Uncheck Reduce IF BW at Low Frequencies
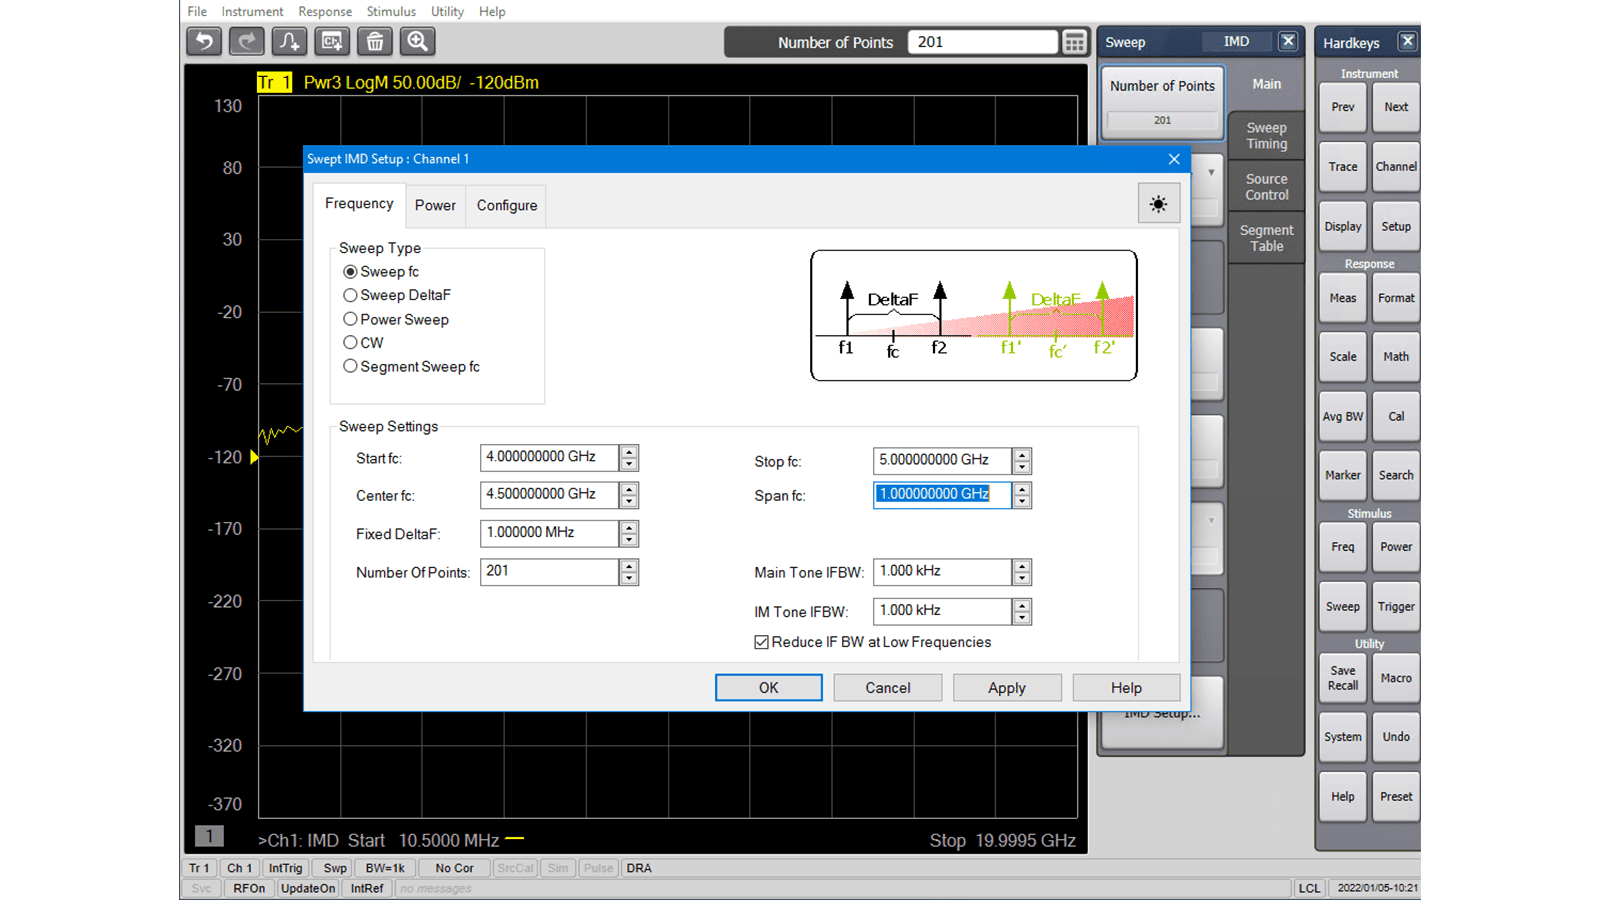 pos(761,642)
